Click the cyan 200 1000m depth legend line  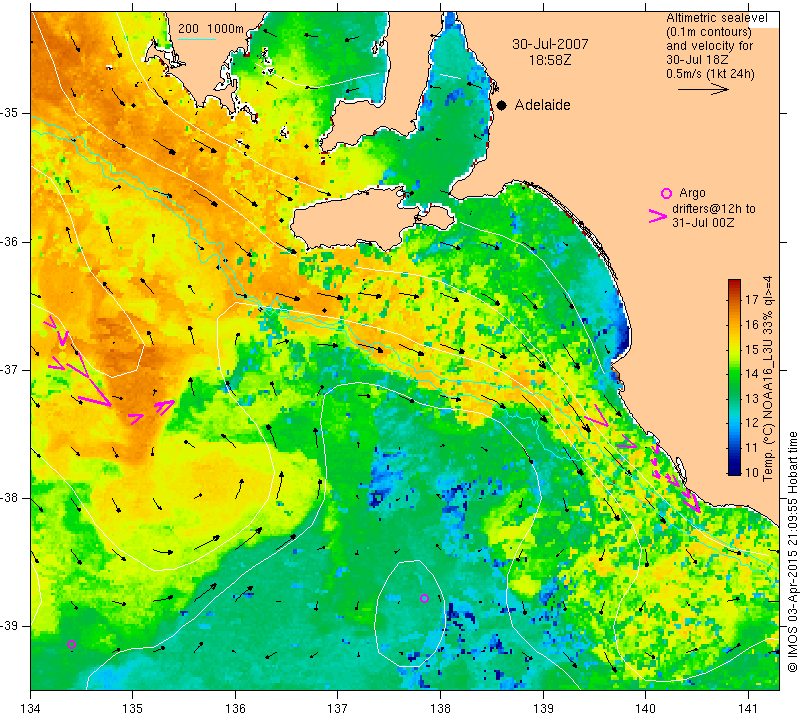197,39
